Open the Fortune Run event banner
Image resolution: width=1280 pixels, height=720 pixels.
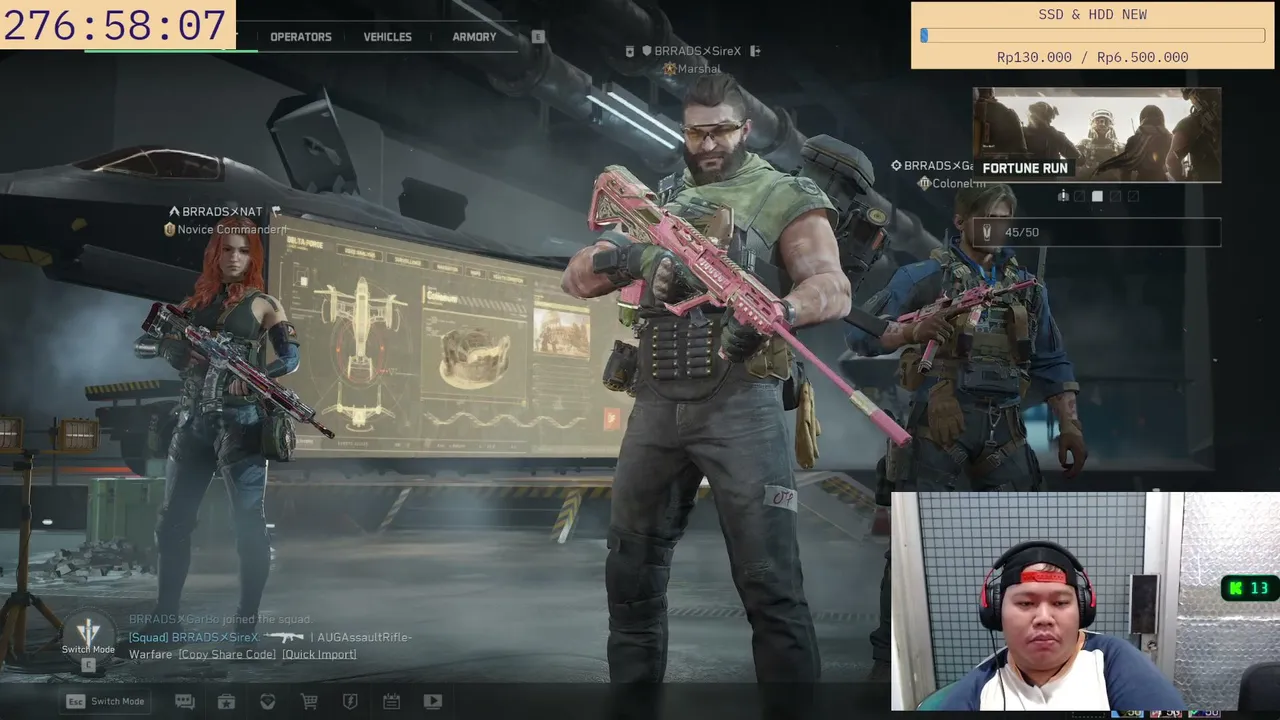coord(1097,135)
